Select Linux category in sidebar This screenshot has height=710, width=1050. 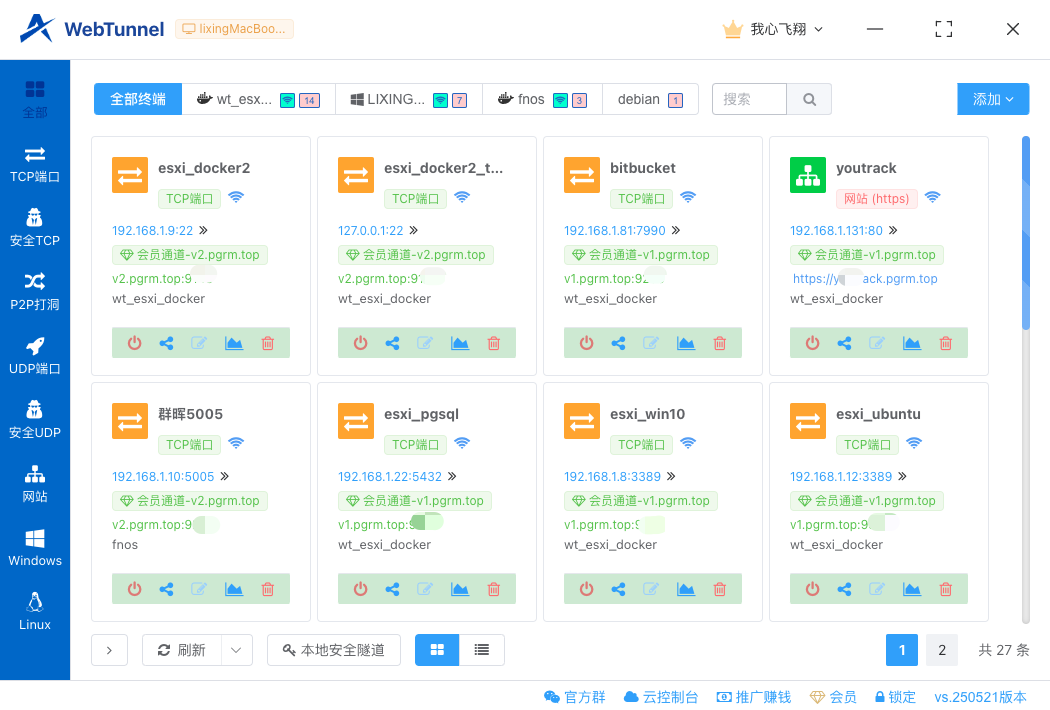(x=35, y=611)
